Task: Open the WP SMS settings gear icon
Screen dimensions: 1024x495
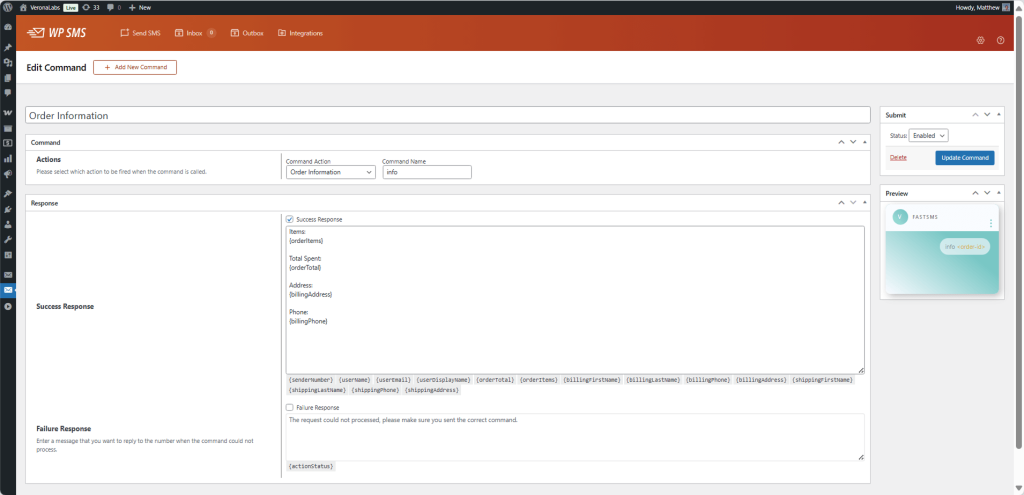Action: [x=980, y=41]
